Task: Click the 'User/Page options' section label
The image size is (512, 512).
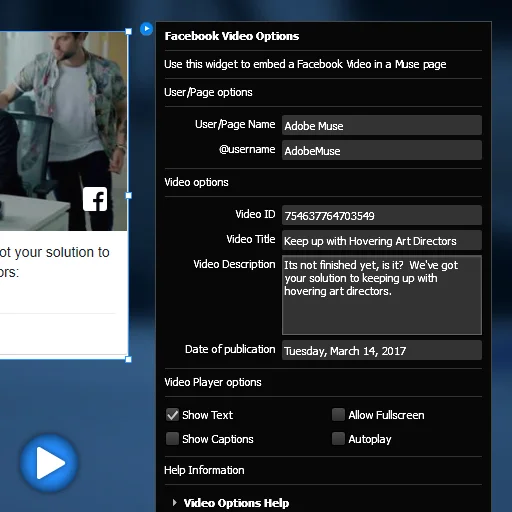Action: click(x=208, y=92)
